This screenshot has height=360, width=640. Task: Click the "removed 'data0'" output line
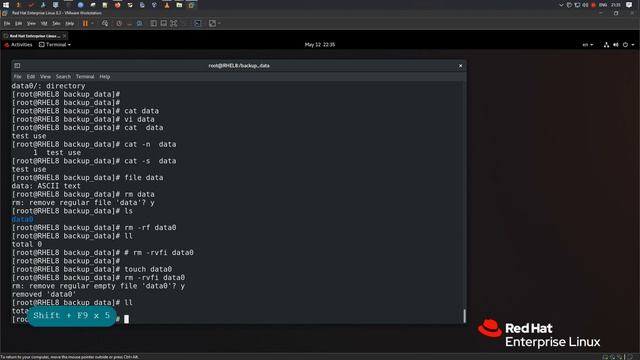44,294
